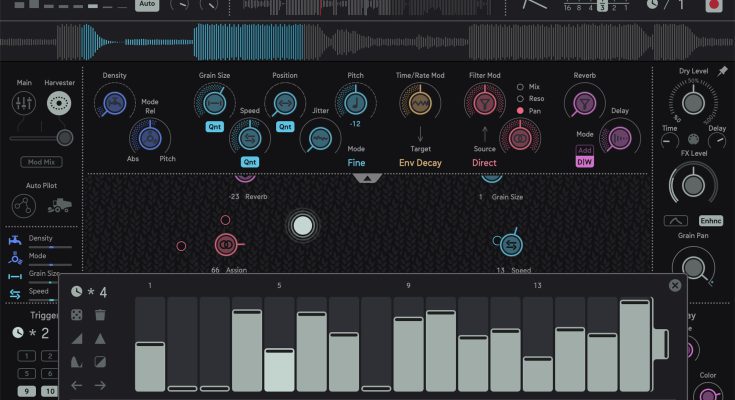Viewport: 735px width, 400px height.
Task: Toggle the Qnt button under Grain Size
Action: pos(214,127)
